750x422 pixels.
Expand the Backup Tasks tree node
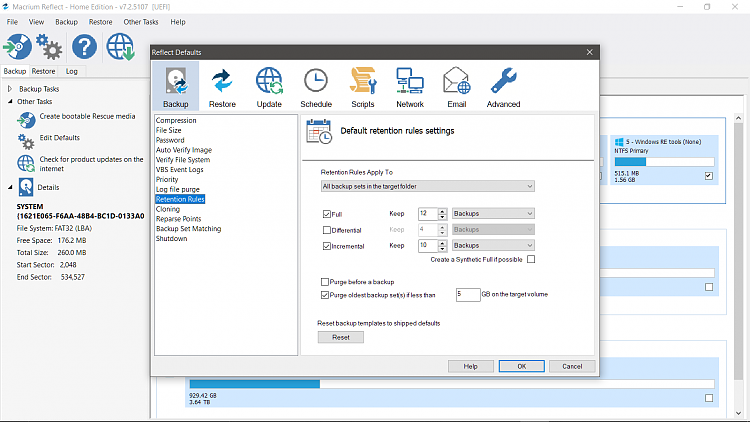coord(10,89)
